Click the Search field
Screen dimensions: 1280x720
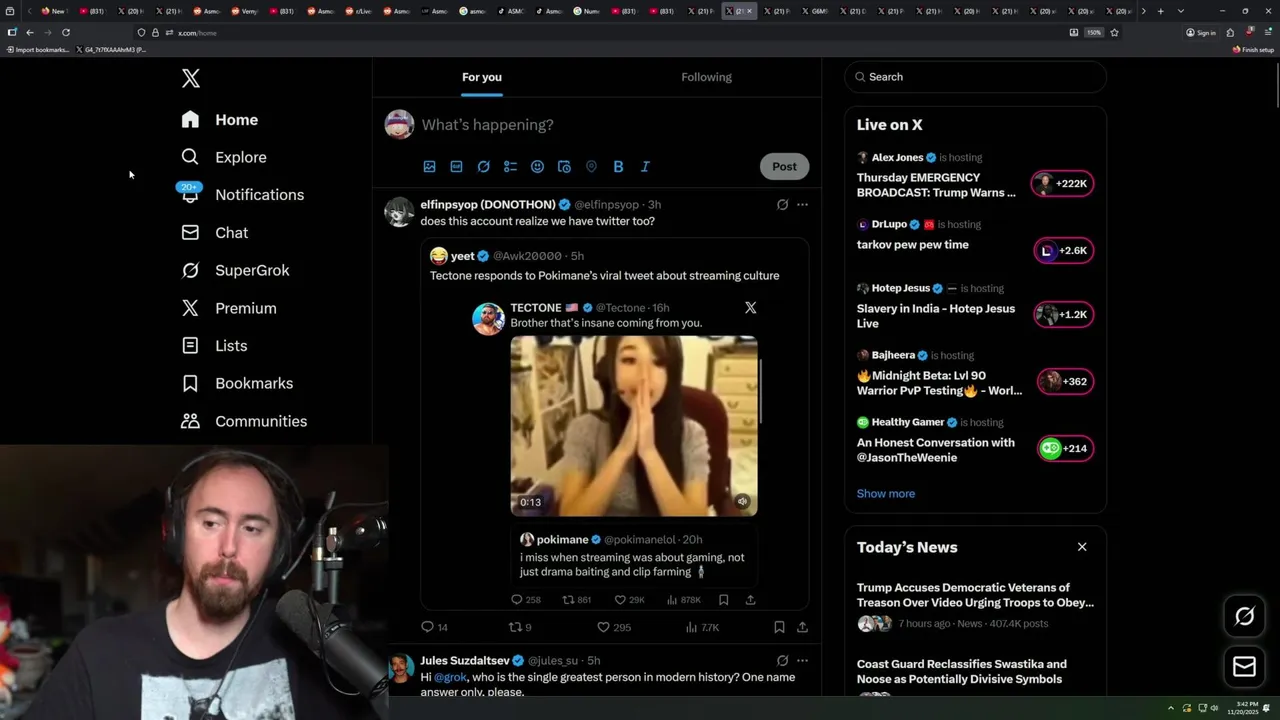point(975,77)
